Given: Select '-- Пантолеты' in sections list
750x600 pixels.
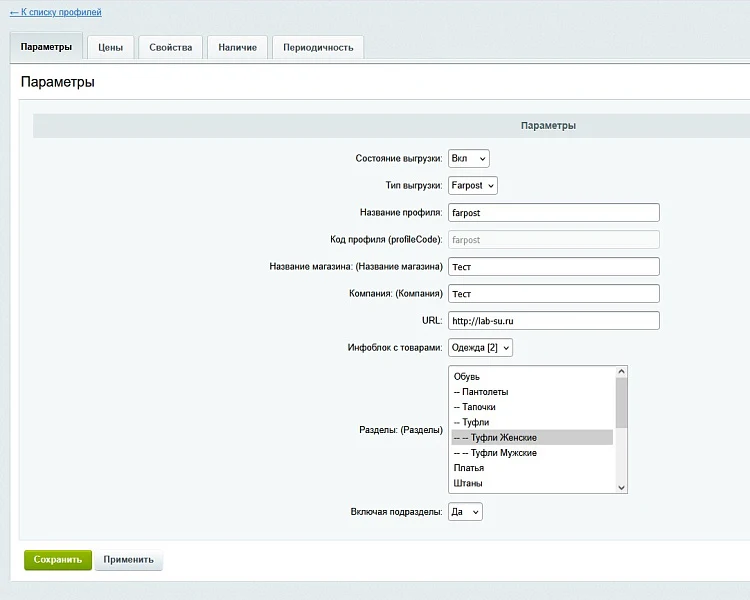Looking at the screenshot, I should [x=532, y=392].
